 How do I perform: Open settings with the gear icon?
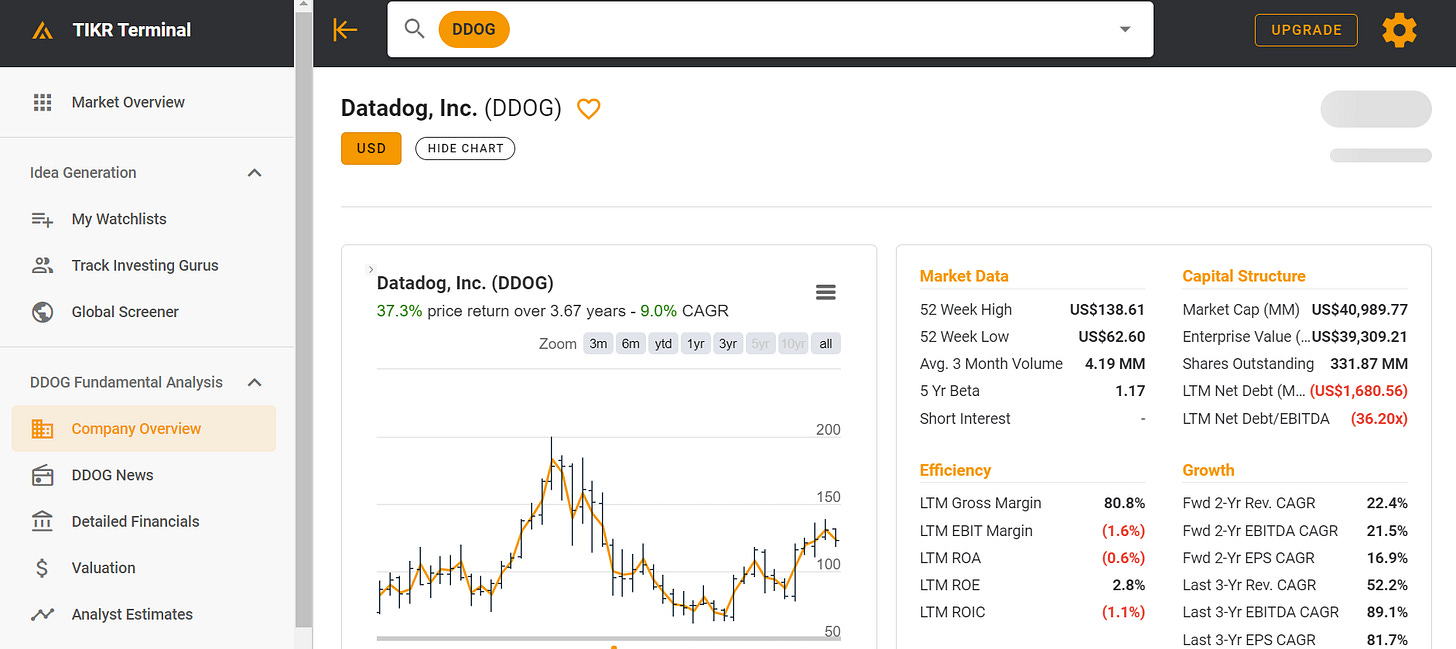point(1399,30)
